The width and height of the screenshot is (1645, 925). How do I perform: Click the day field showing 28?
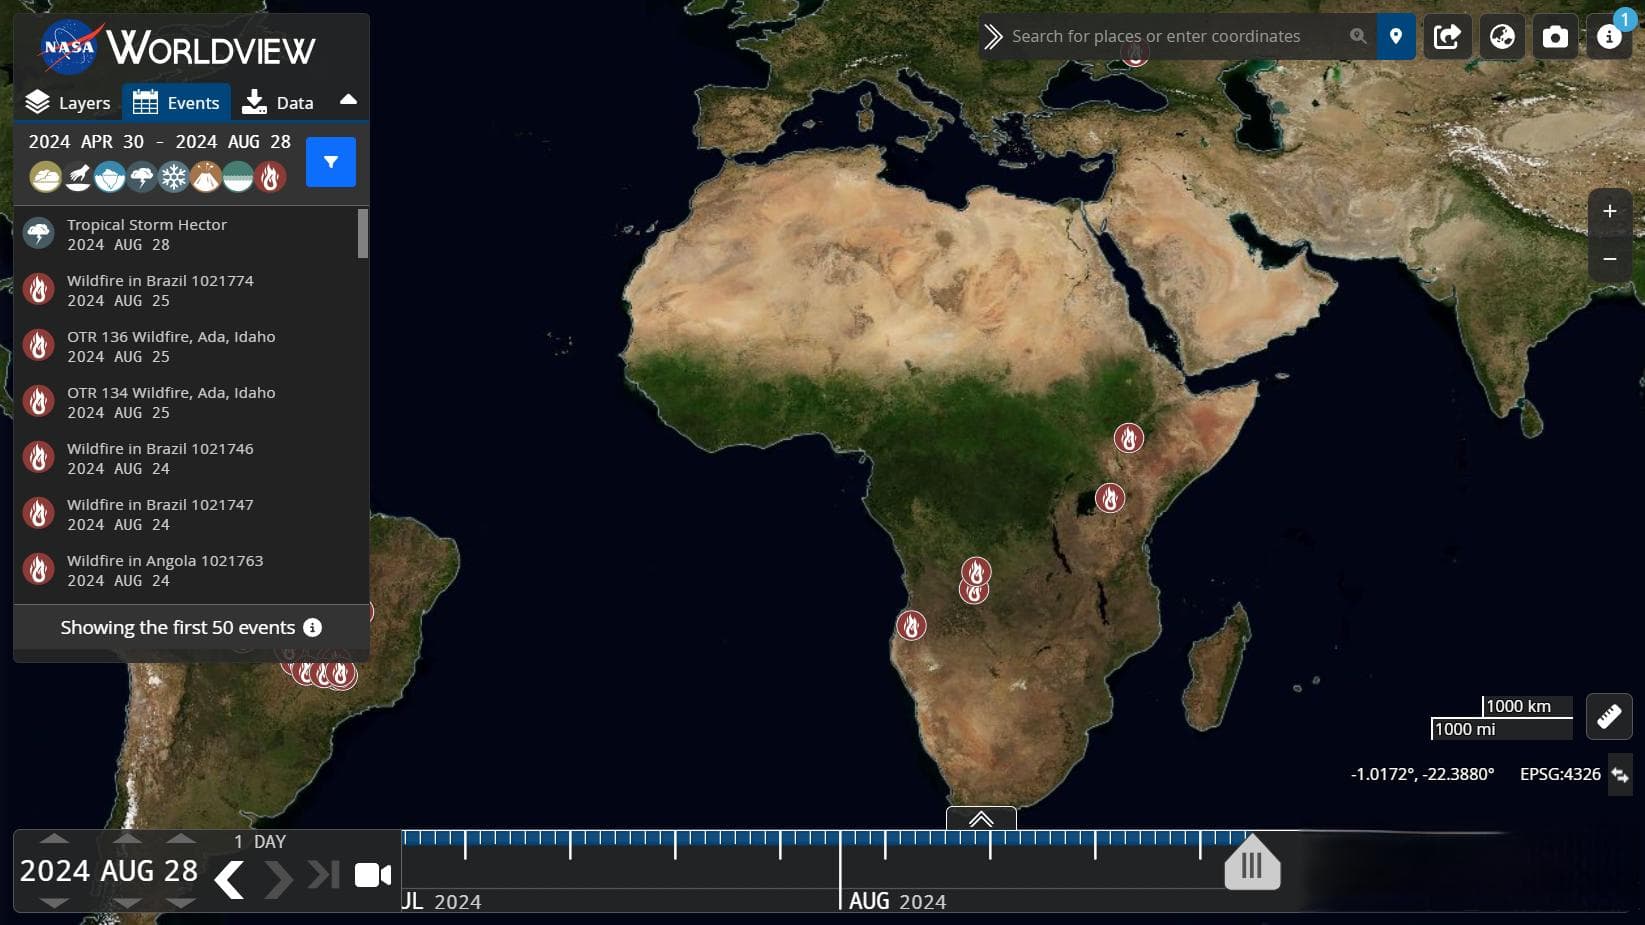181,871
